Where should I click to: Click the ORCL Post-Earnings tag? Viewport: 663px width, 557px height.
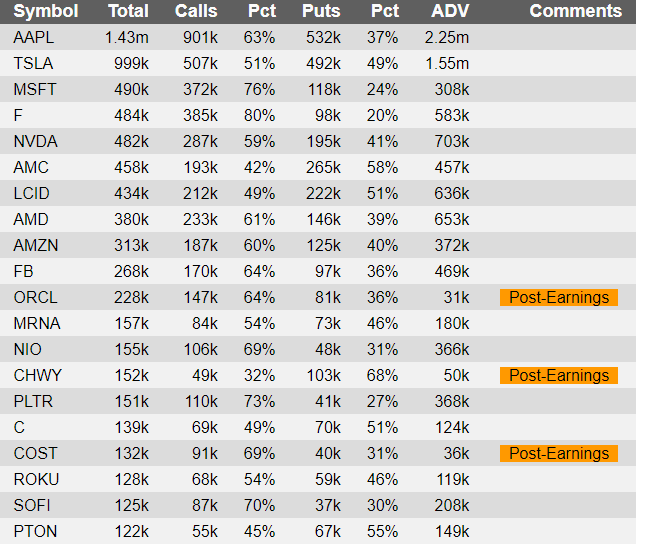(559, 297)
